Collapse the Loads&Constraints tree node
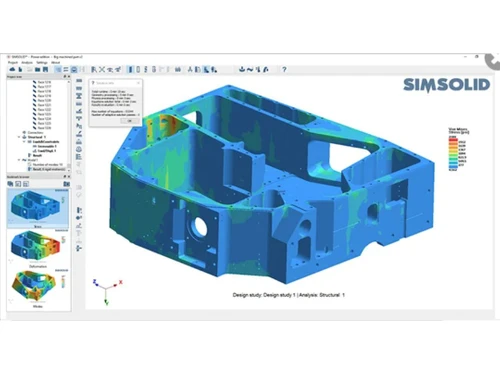Image resolution: width=500 pixels, height=375 pixels. point(24,142)
